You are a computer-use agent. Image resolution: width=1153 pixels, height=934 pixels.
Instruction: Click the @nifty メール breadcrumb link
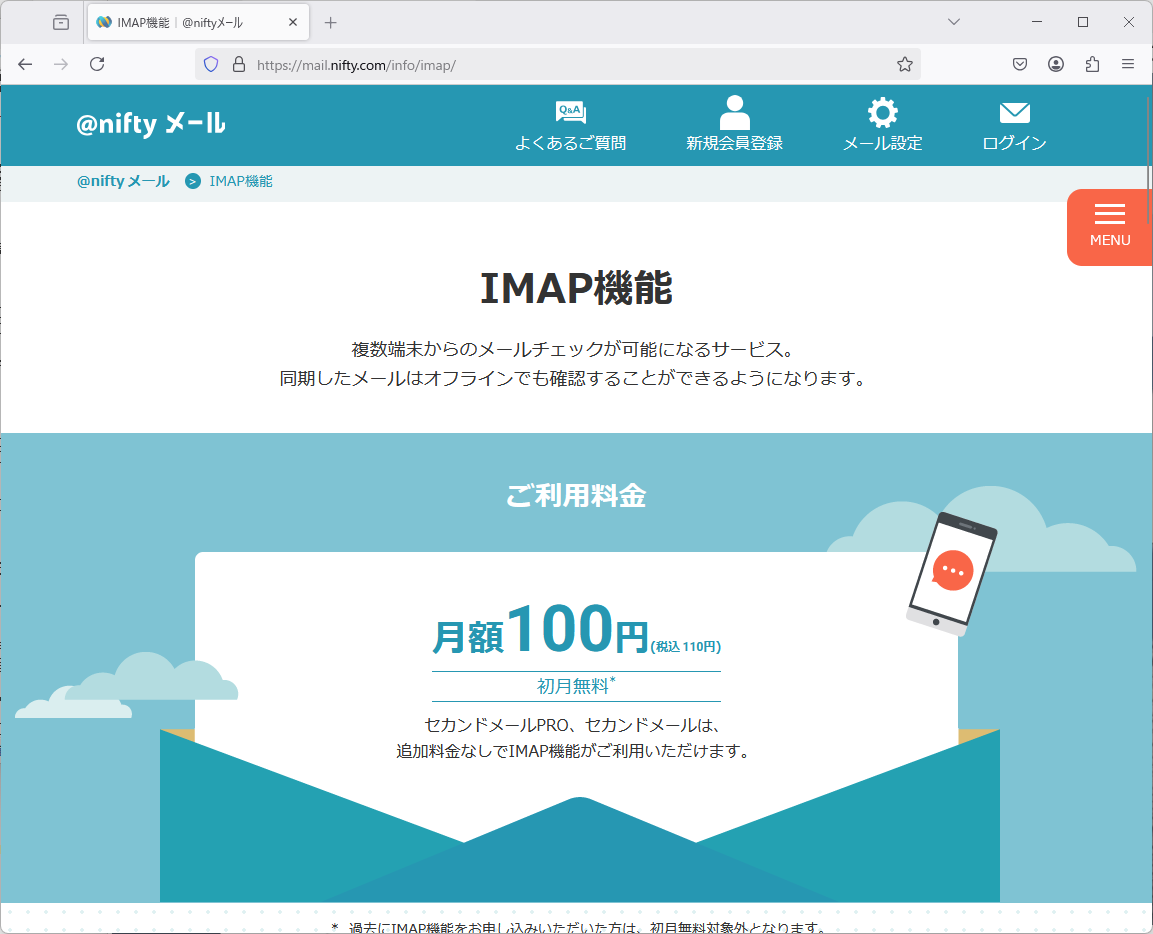(x=123, y=181)
